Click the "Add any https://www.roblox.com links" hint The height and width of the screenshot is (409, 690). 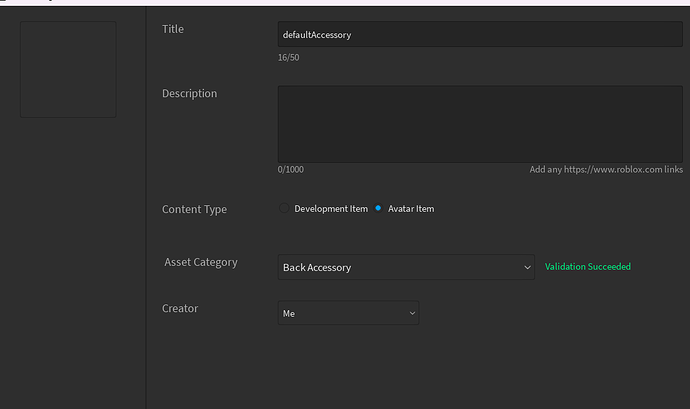tap(605, 170)
